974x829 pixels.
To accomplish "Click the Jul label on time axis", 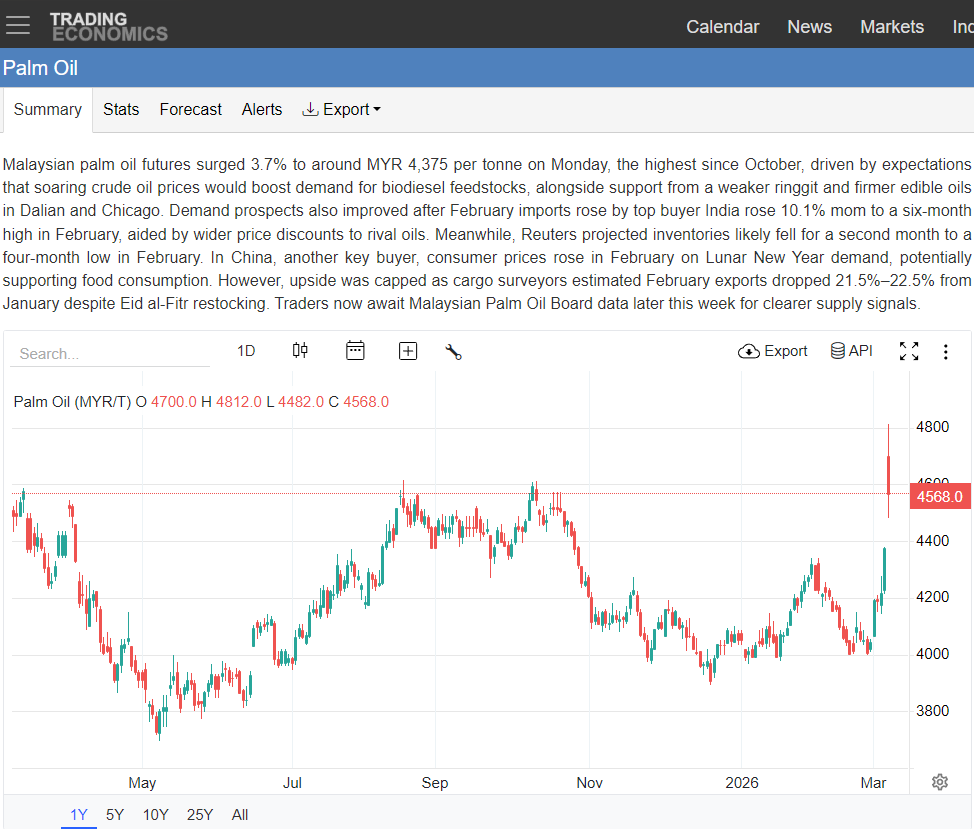I will coord(292,782).
